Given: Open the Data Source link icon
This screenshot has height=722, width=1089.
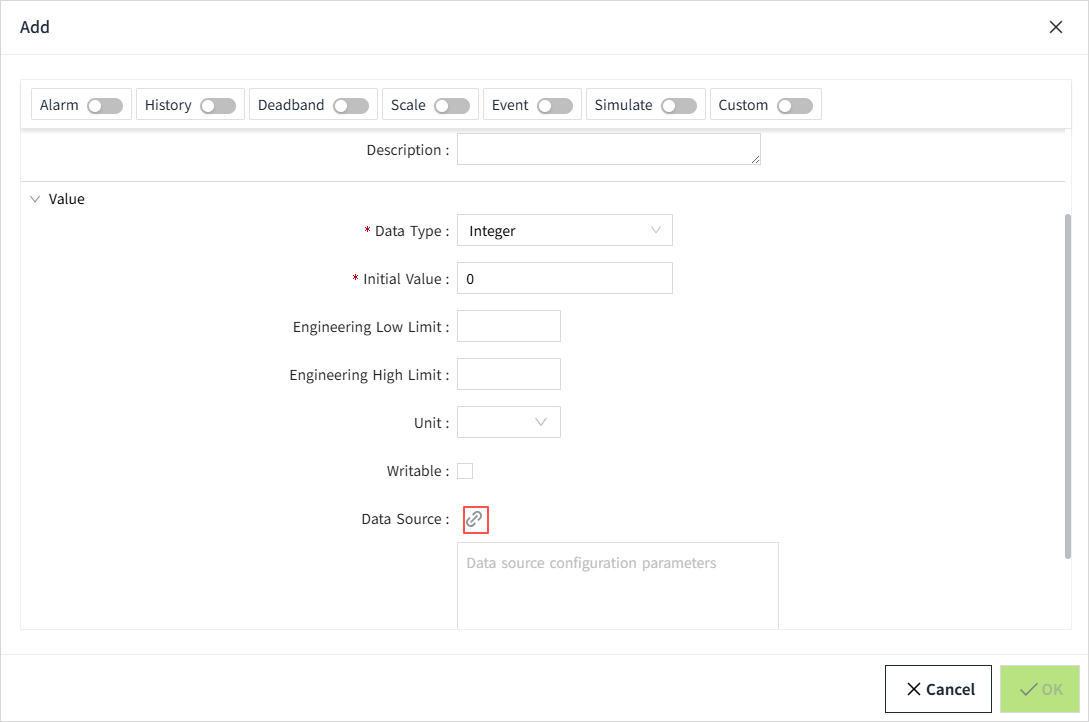Looking at the screenshot, I should tap(475, 519).
